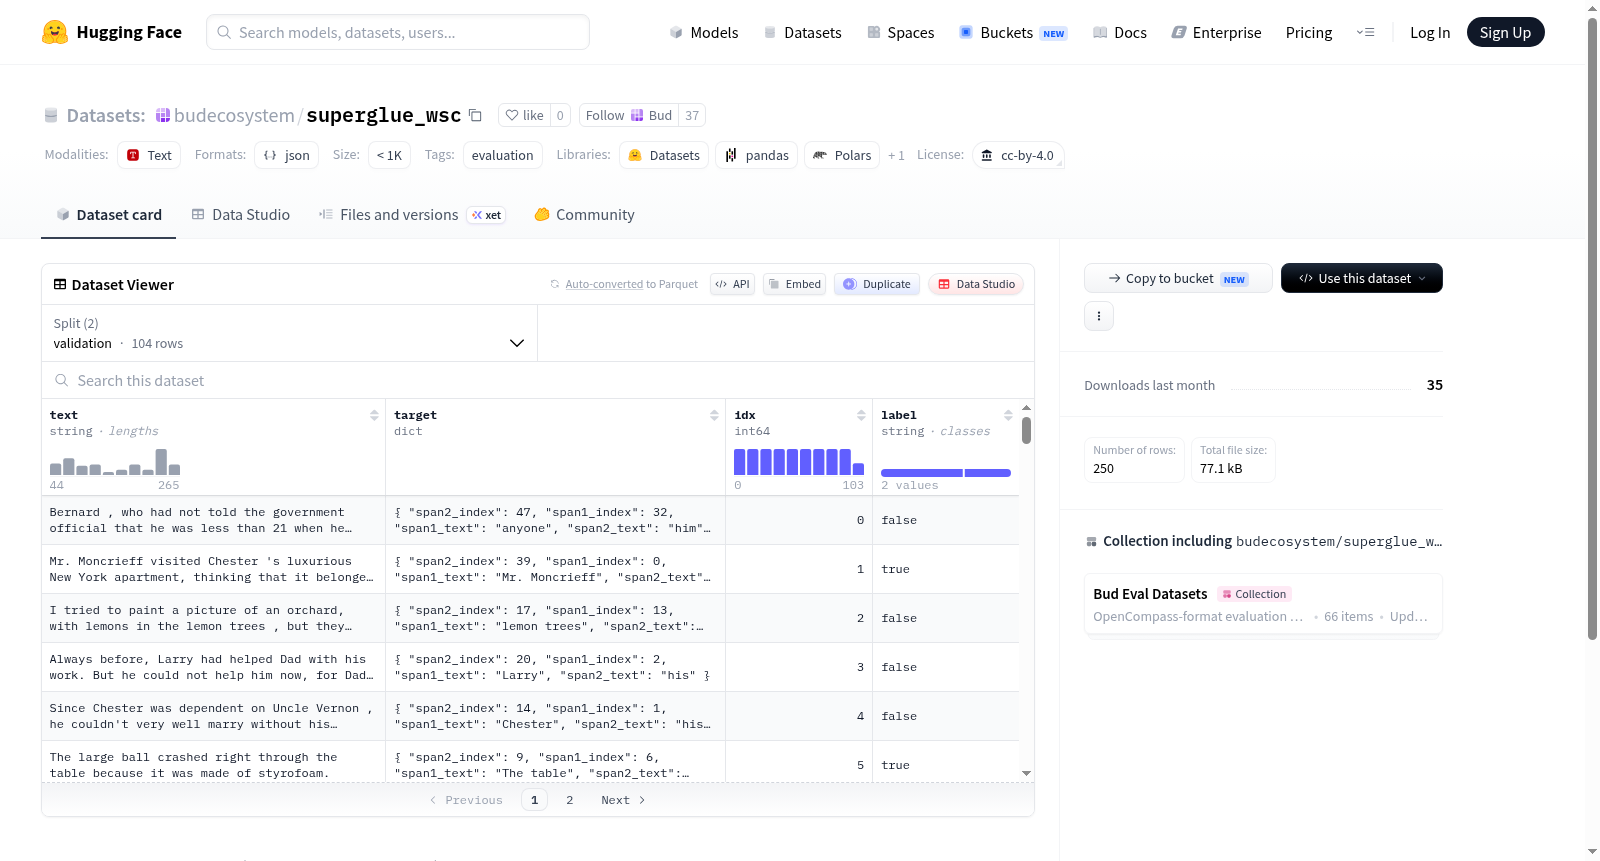
Task: Click the page vertical scrollbar
Action: 1592,328
